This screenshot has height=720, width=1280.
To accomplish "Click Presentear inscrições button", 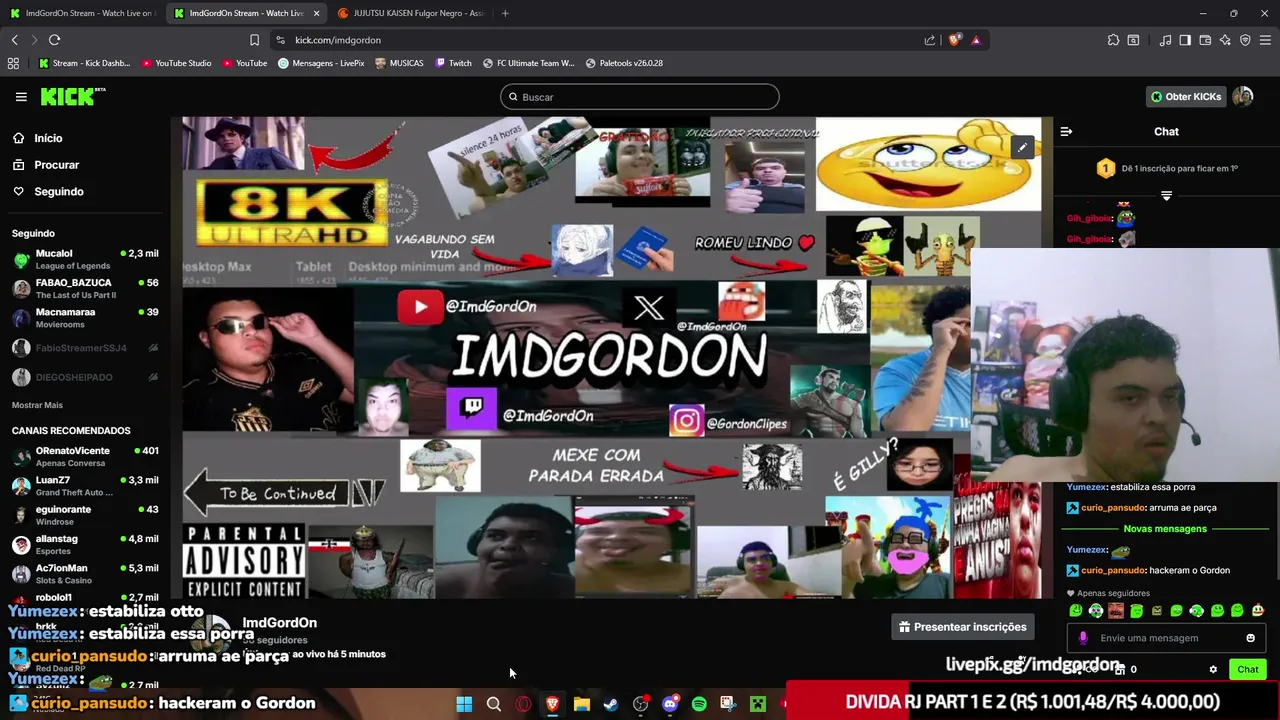I will click(x=963, y=627).
